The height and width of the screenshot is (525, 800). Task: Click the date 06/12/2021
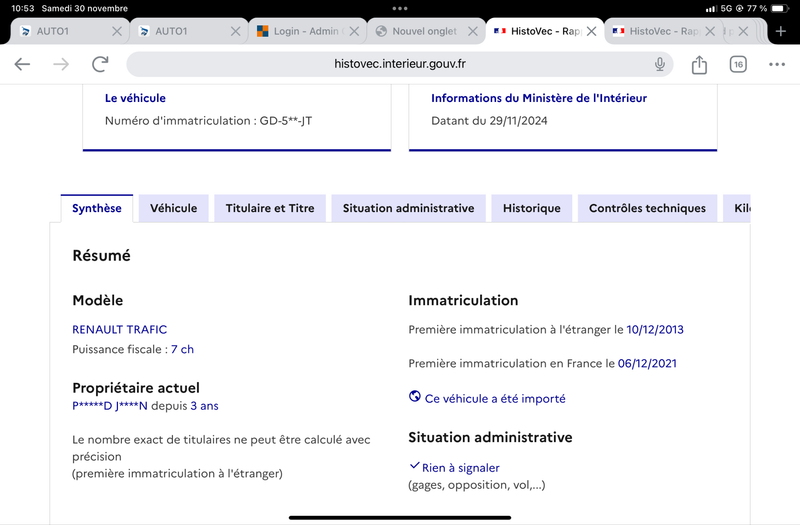647,364
